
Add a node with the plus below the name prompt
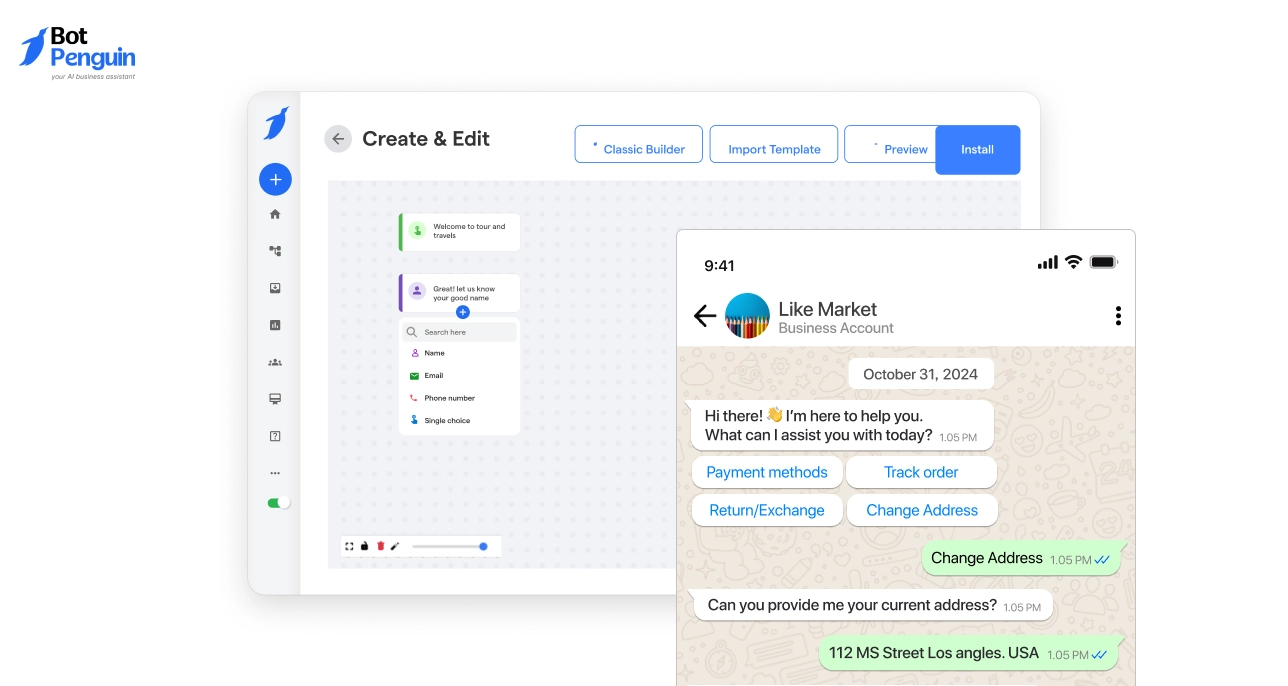point(462,312)
